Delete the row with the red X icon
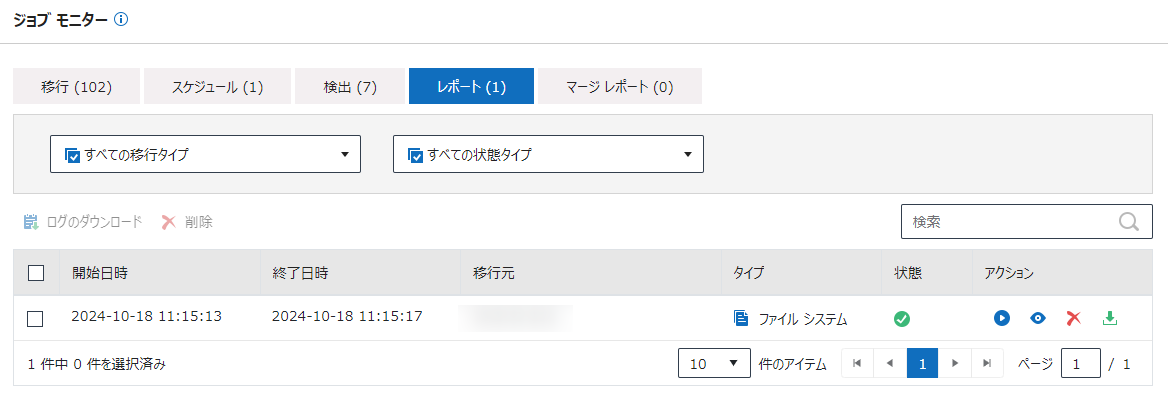1168x417 pixels. pos(1073,319)
